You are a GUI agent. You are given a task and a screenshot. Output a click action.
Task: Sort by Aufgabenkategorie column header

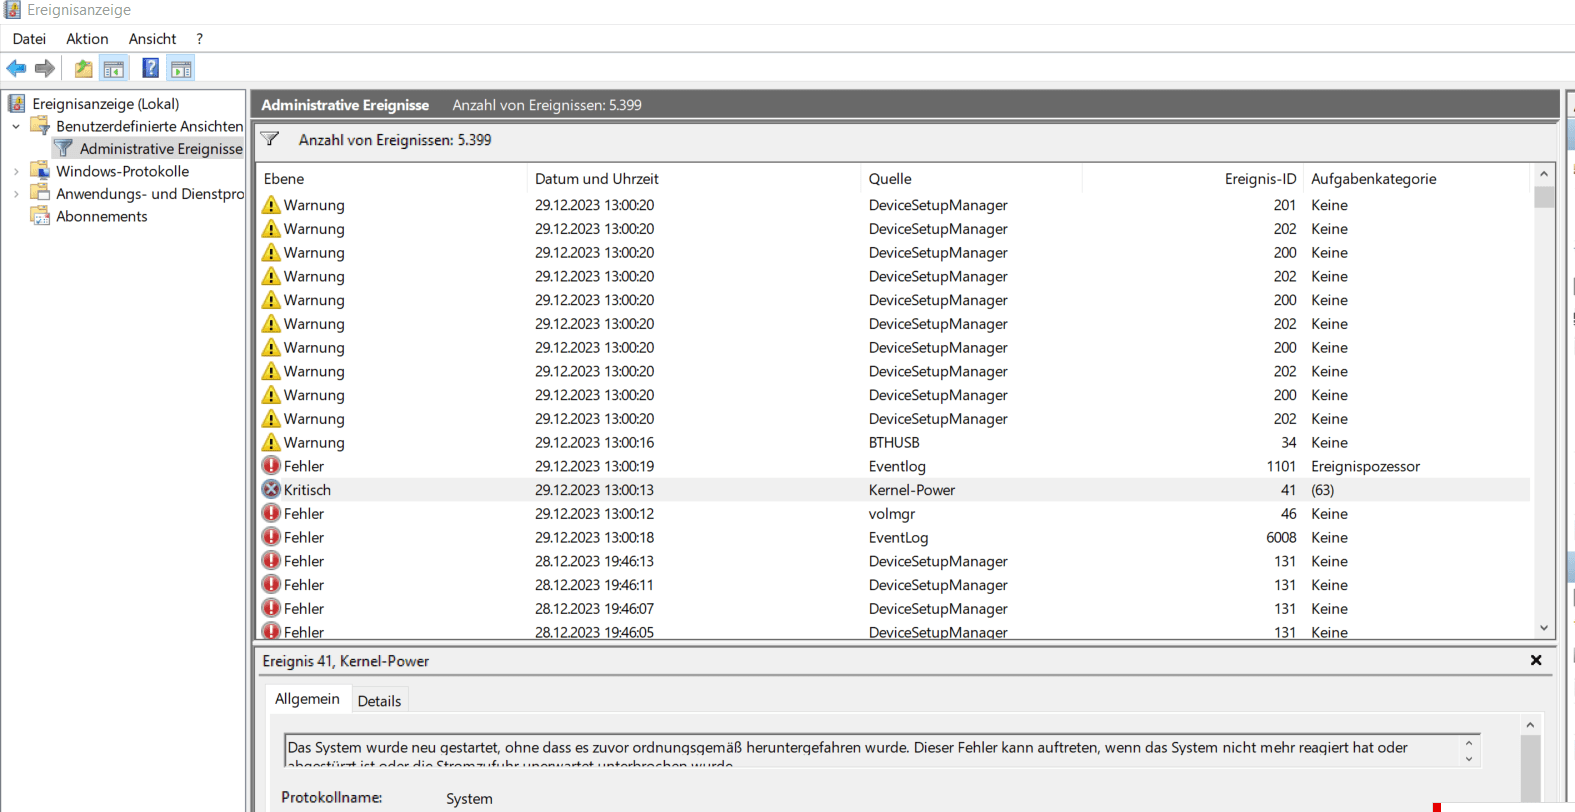pos(1417,178)
